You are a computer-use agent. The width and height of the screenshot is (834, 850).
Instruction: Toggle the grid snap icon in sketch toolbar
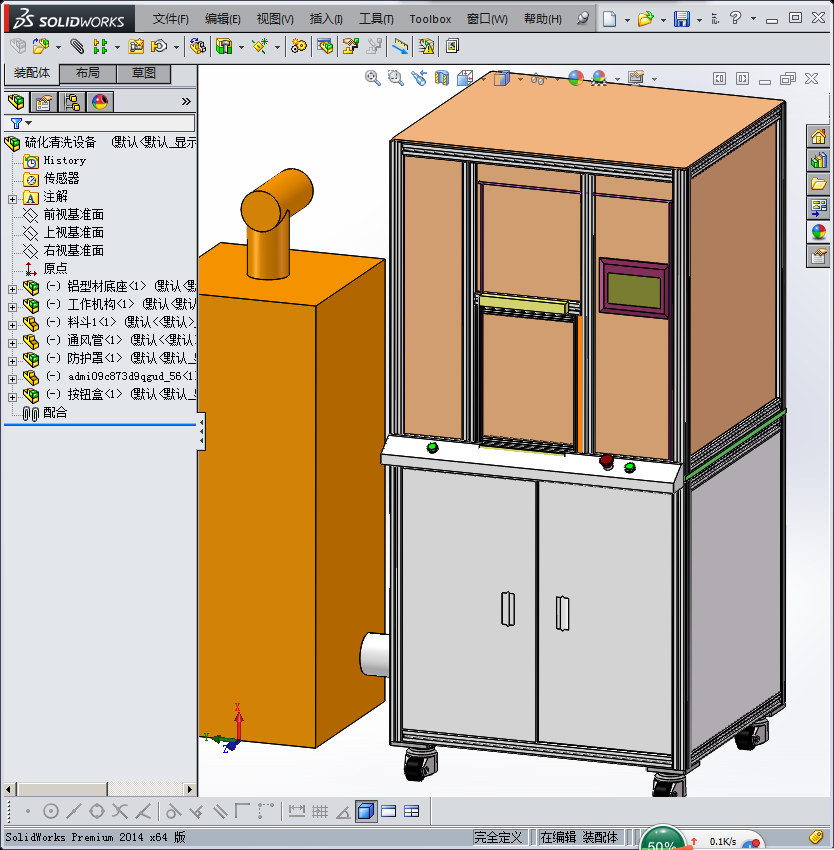point(320,811)
